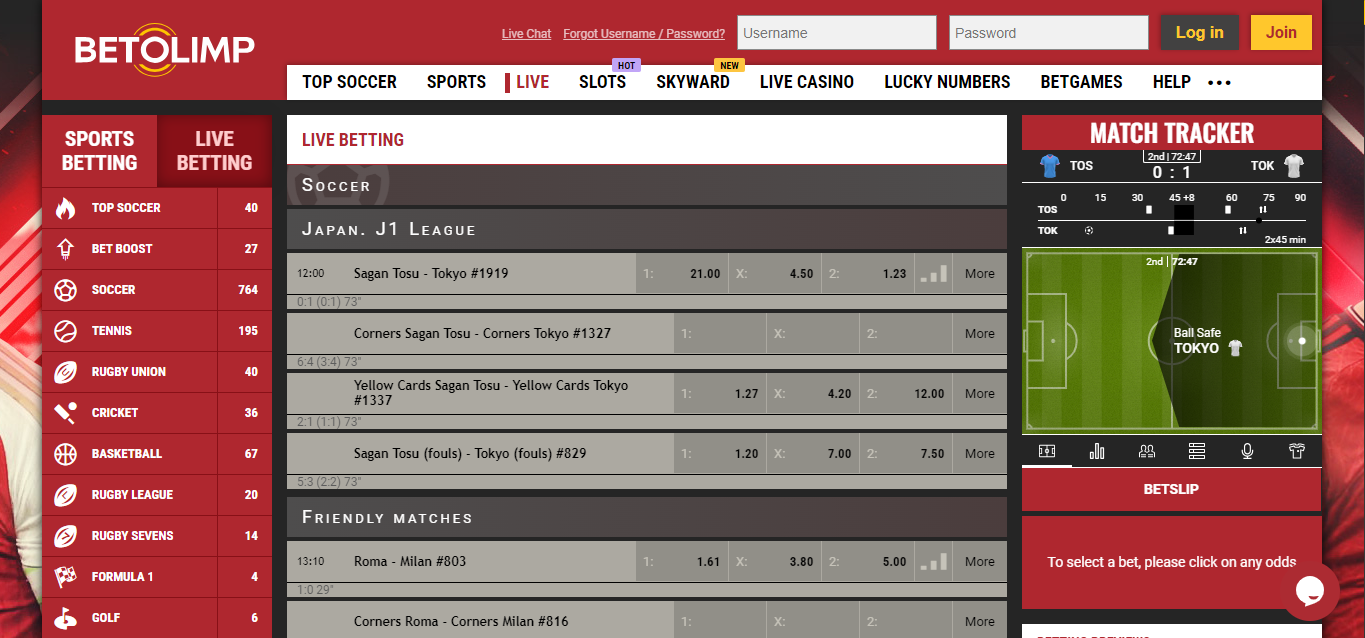The width and height of the screenshot is (1365, 638).
Task: Open the lineups jersey icon in match tracker
Action: [x=1297, y=452]
